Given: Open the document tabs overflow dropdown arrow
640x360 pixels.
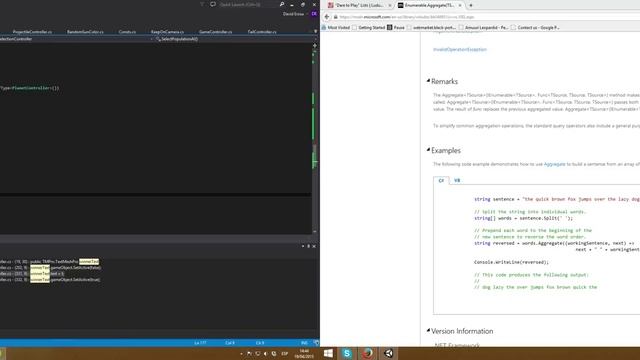Looking at the screenshot, I should click(315, 31).
